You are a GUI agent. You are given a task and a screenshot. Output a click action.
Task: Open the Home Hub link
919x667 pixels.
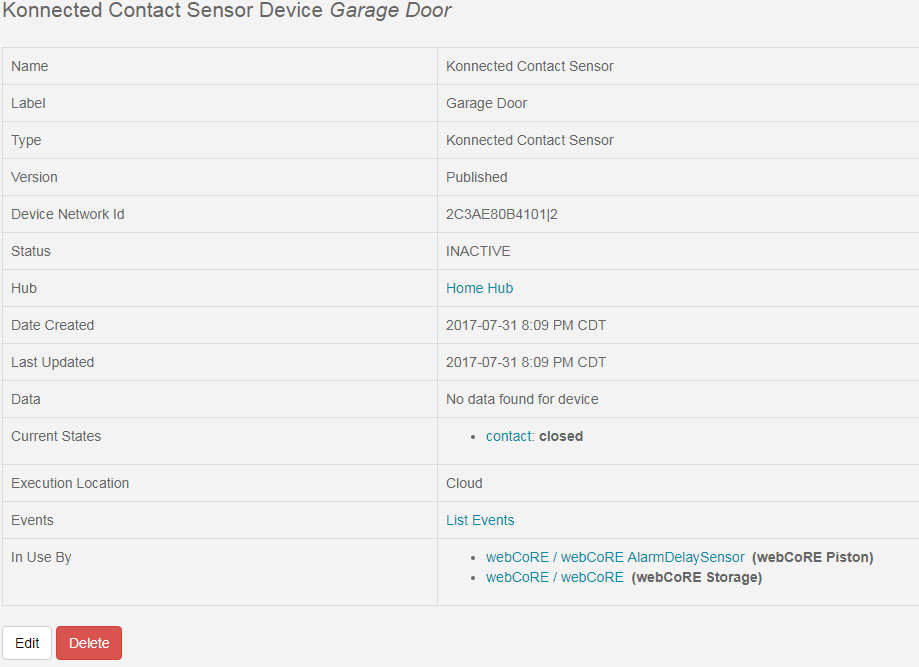coord(479,288)
